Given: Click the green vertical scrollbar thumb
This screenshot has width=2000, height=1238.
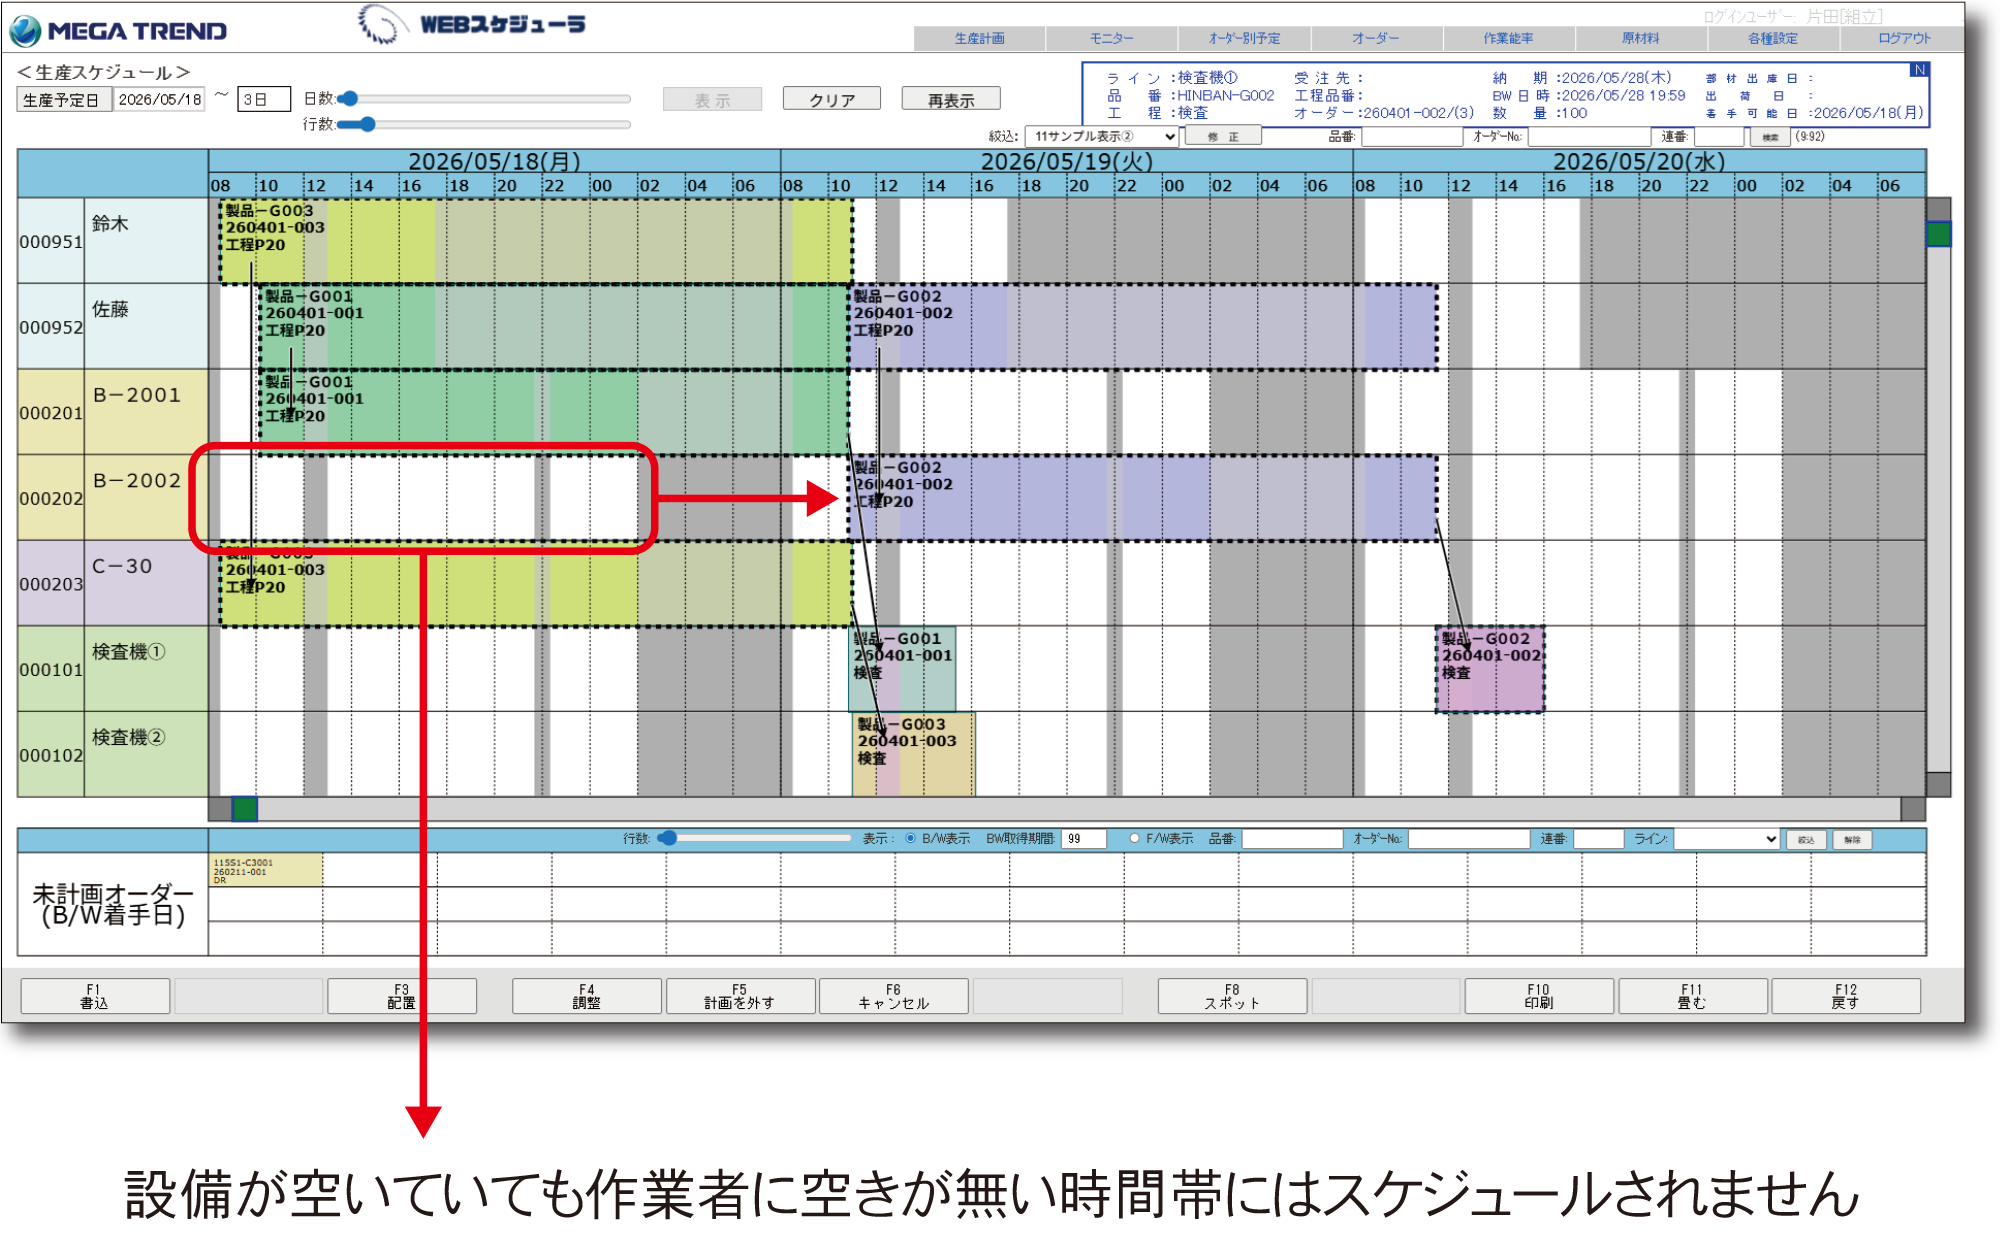Looking at the screenshot, I should [x=1938, y=234].
